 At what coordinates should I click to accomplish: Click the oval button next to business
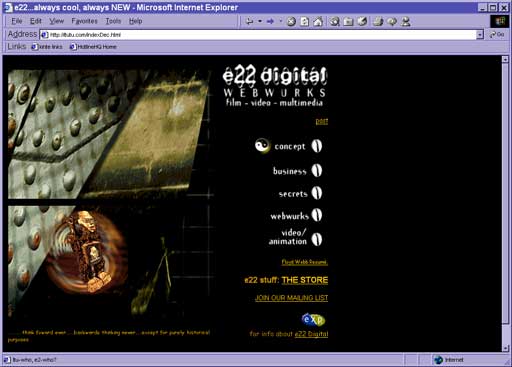[317, 170]
